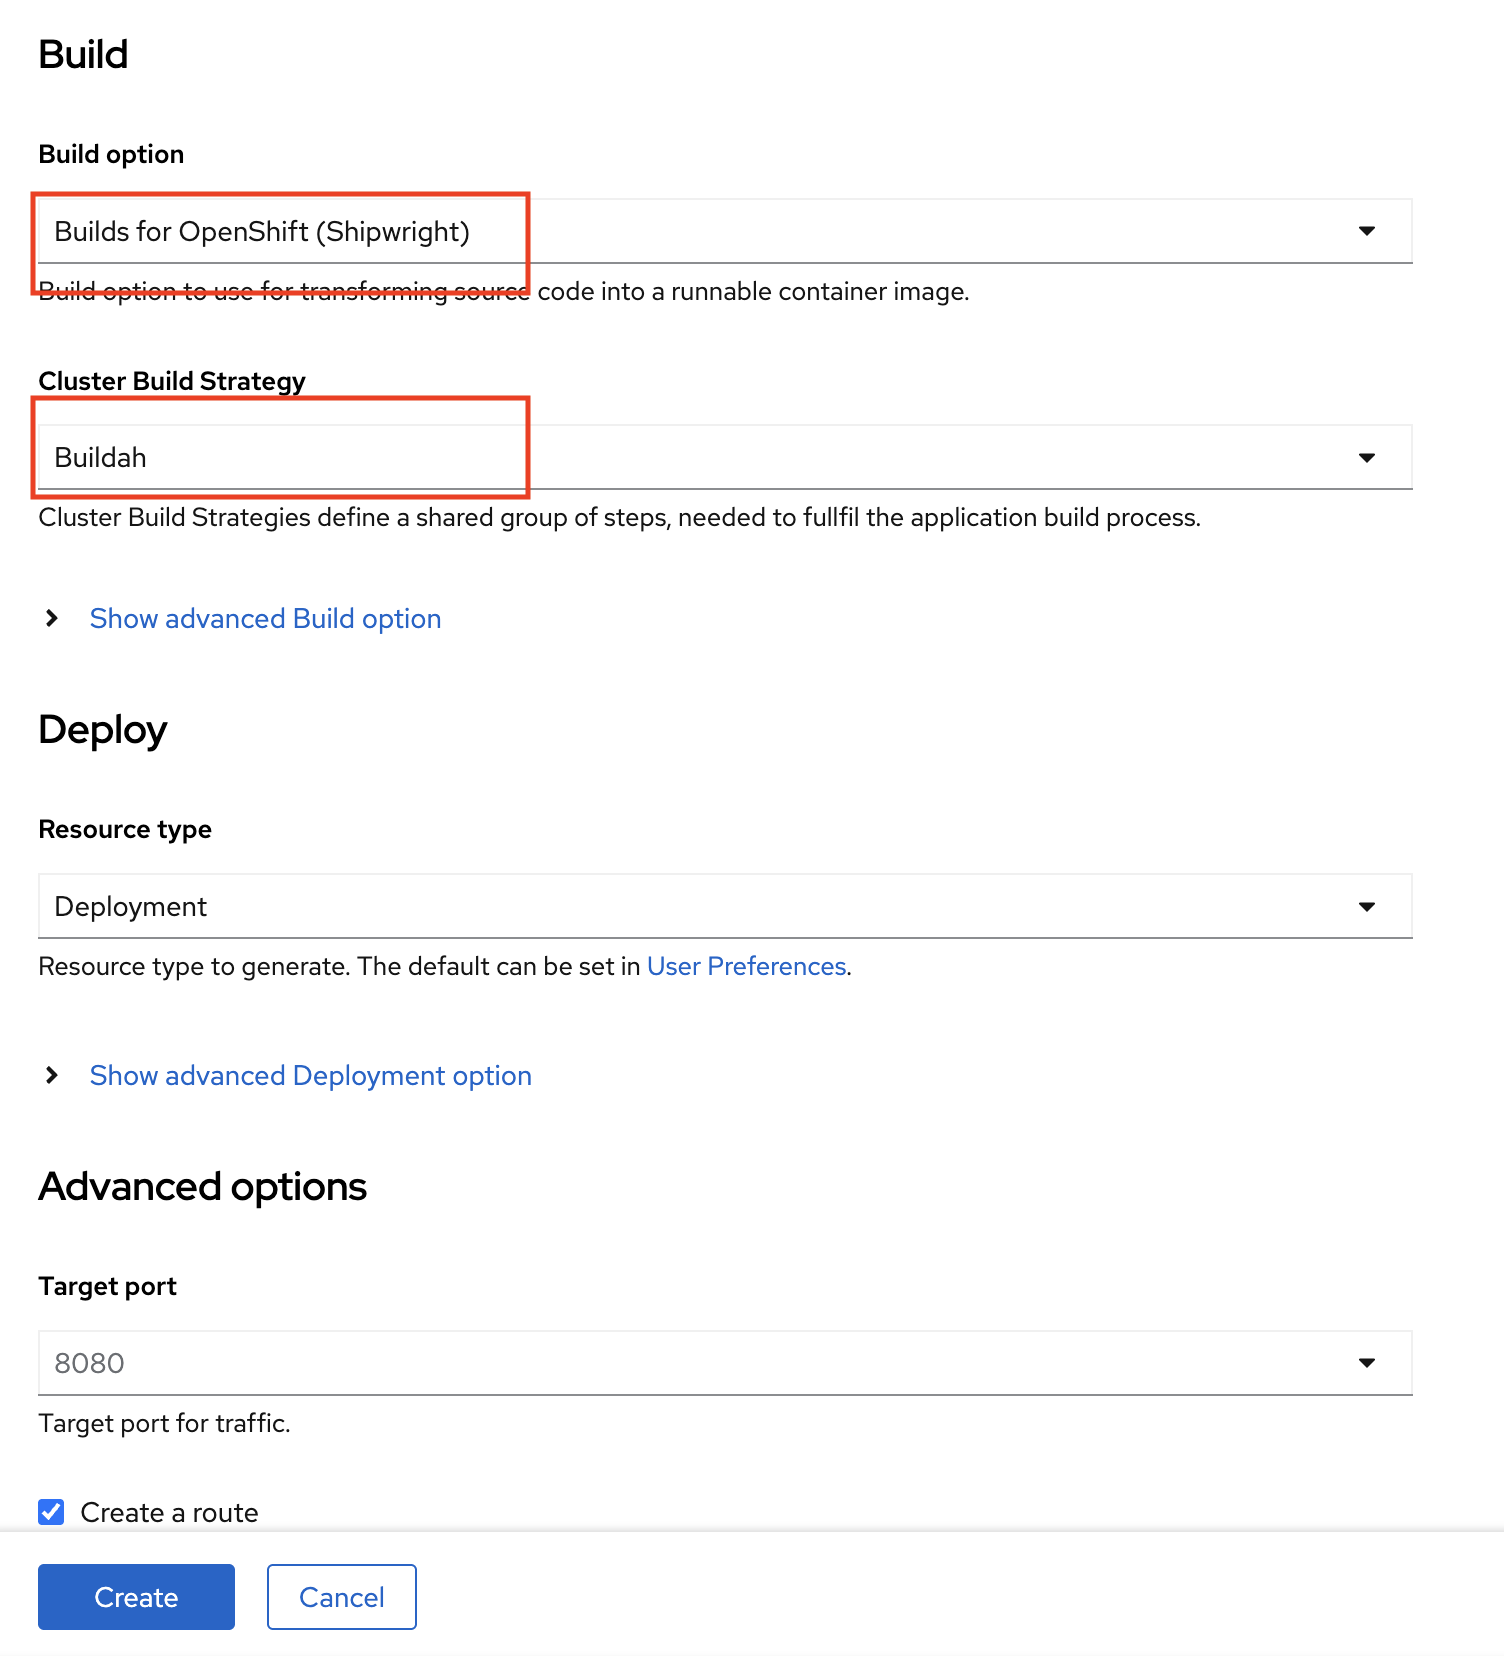Viewport: 1504px width, 1656px height.
Task: Click the Resource type field label
Action: pyautogui.click(x=125, y=829)
